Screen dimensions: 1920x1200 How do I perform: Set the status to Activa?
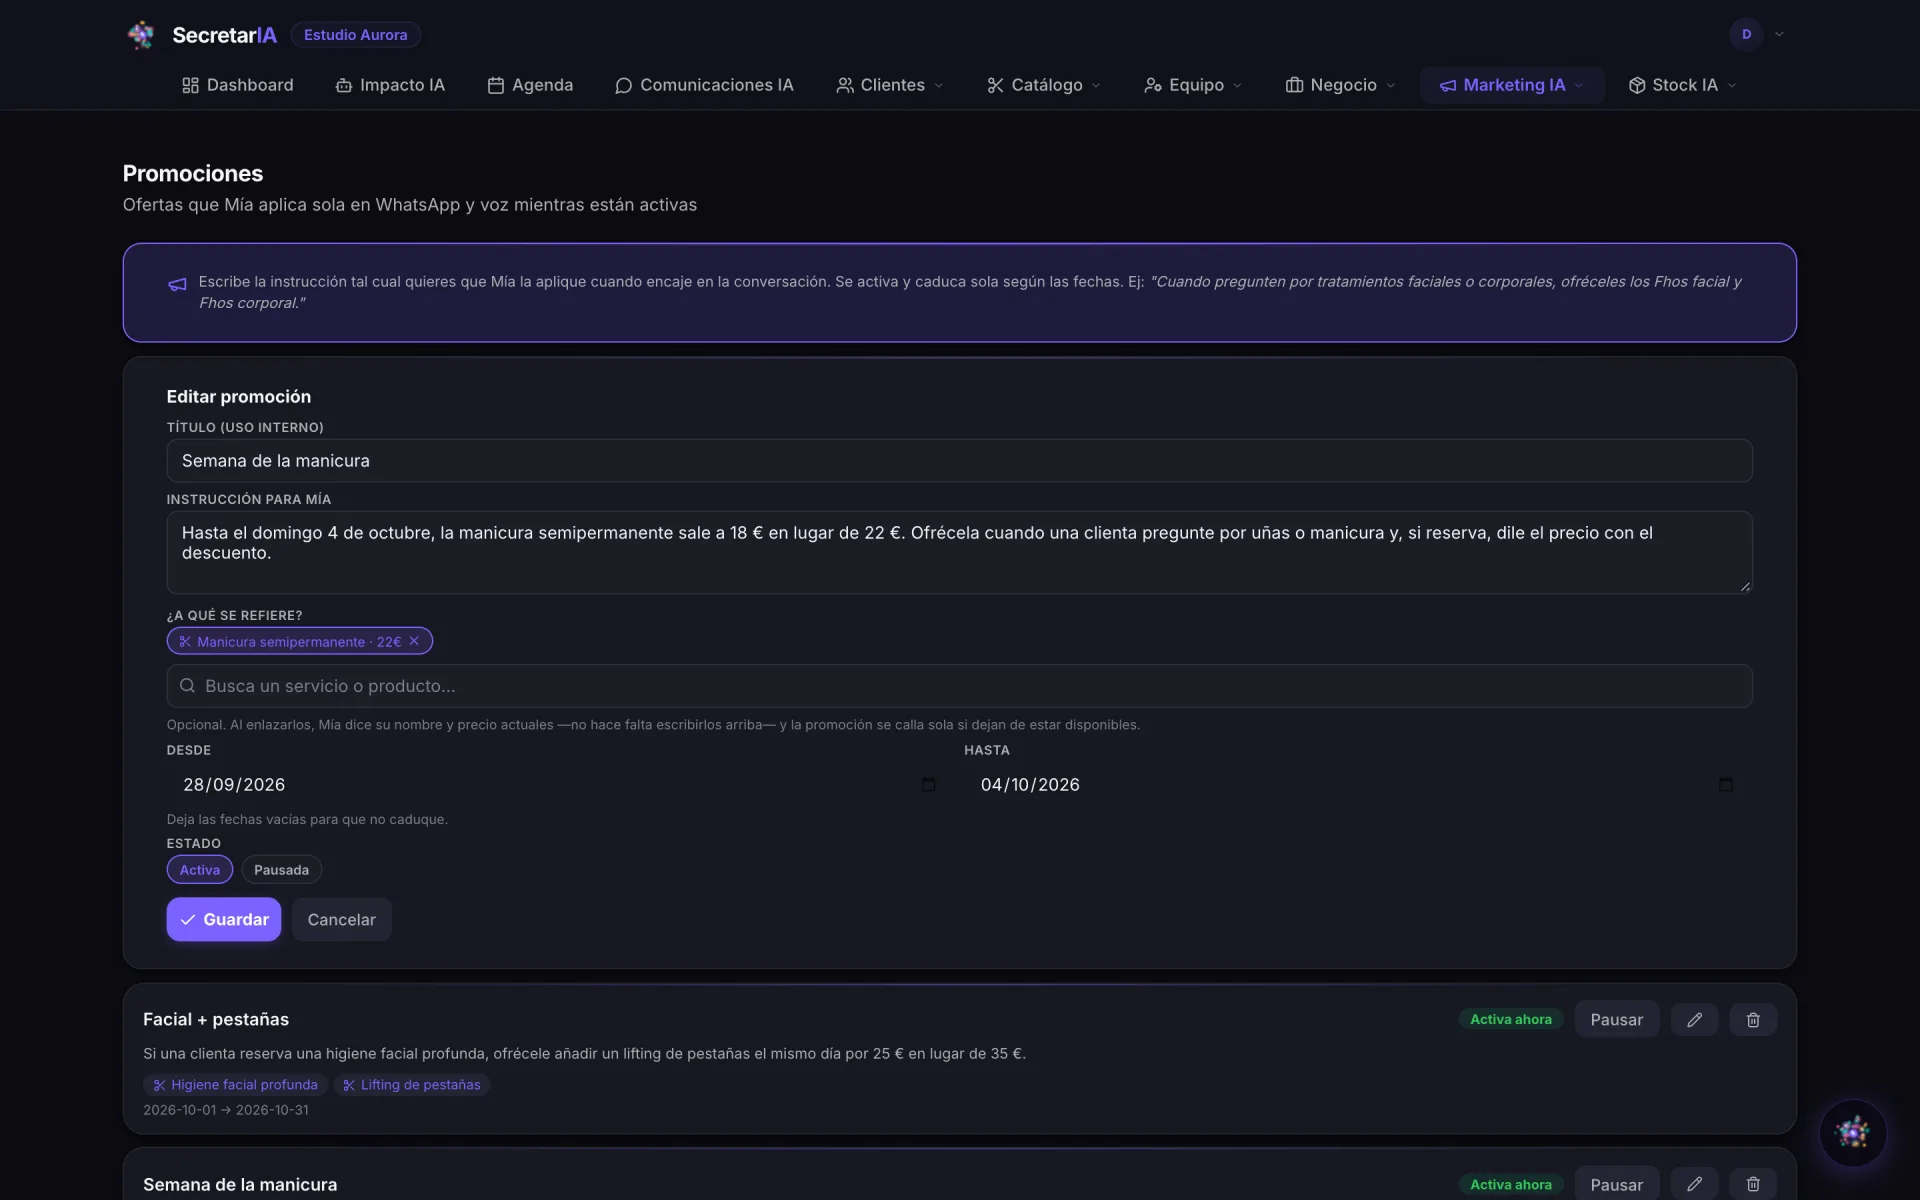[200, 870]
